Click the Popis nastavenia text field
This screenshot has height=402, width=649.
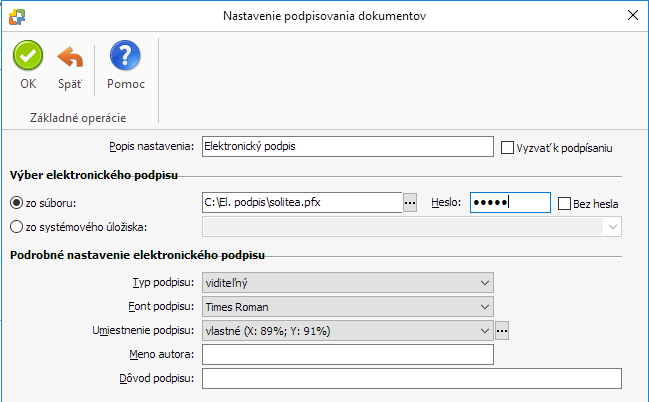point(348,147)
